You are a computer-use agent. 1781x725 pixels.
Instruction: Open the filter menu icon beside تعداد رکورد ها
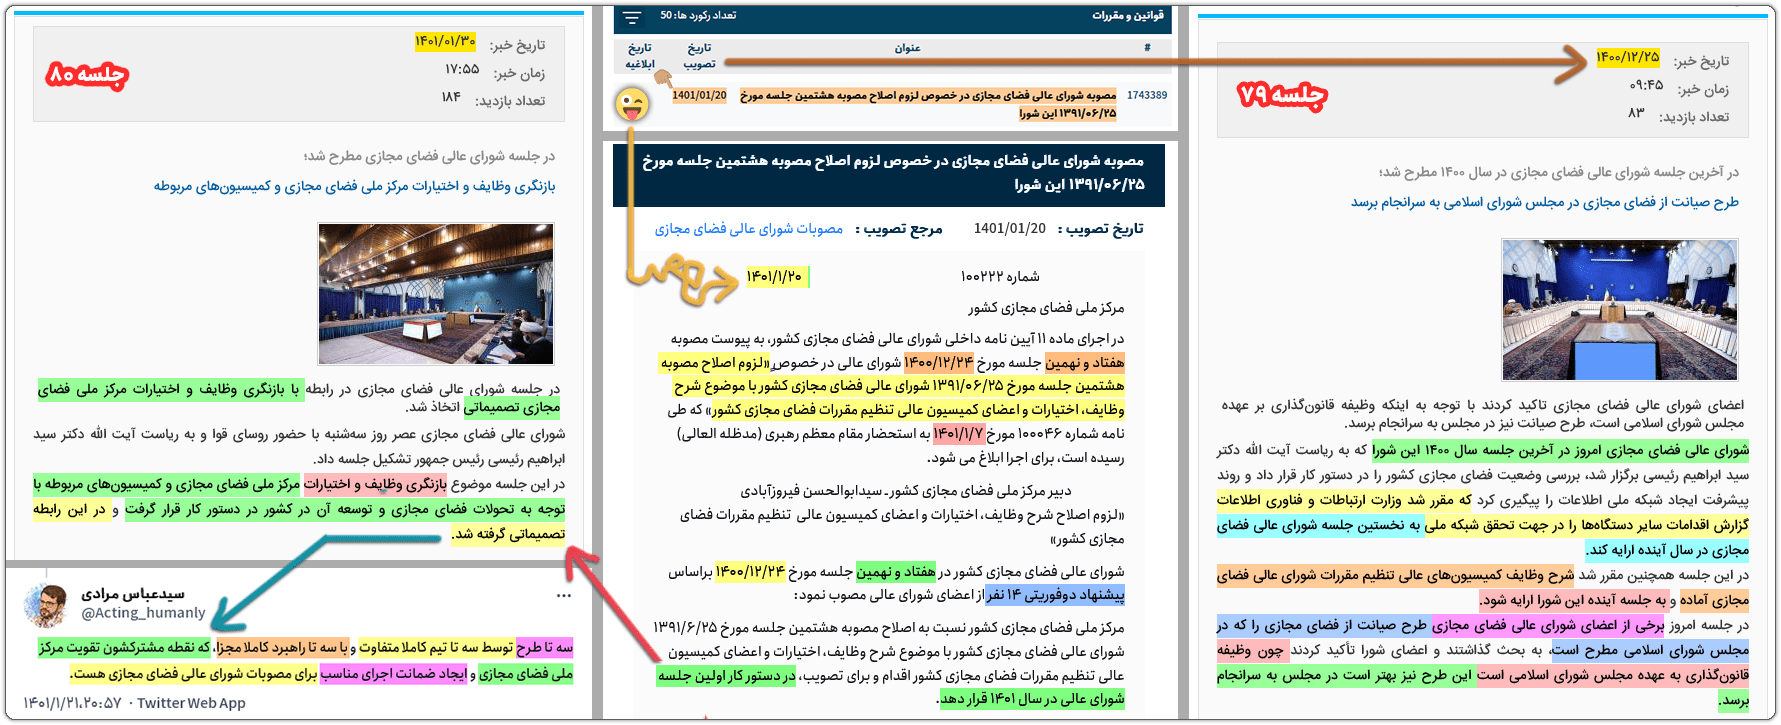pyautogui.click(x=632, y=17)
